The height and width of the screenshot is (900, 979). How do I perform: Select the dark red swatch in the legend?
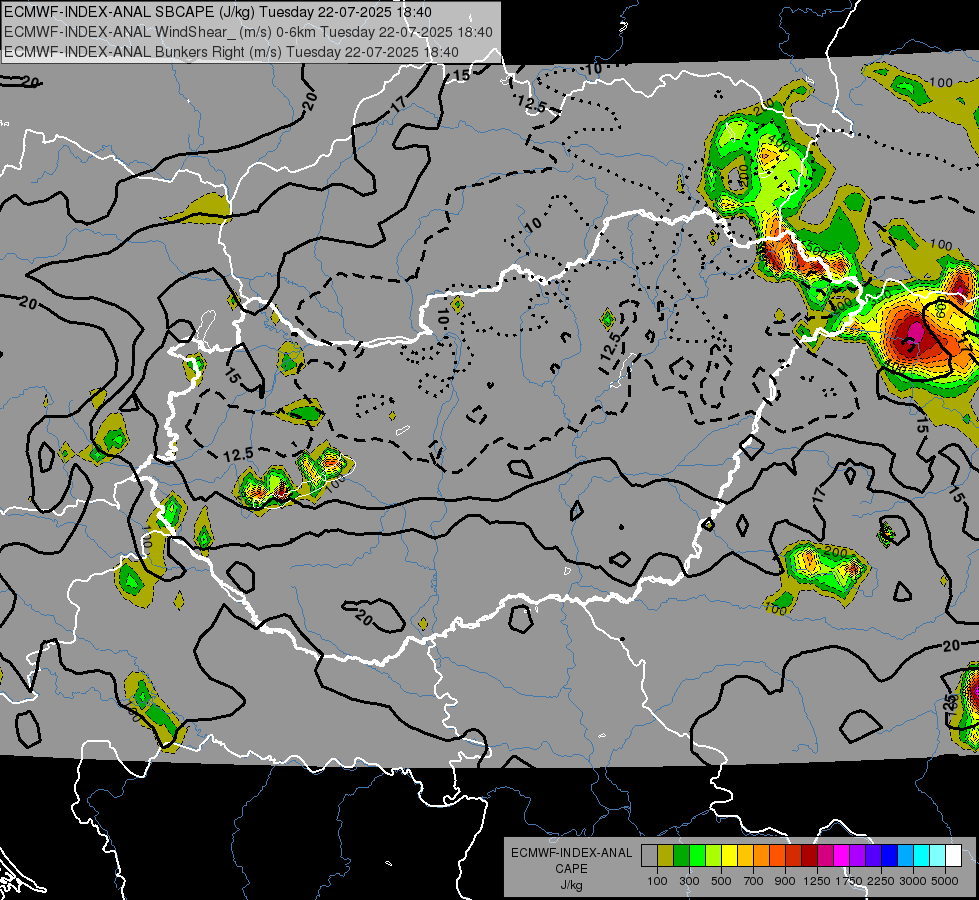(809, 855)
